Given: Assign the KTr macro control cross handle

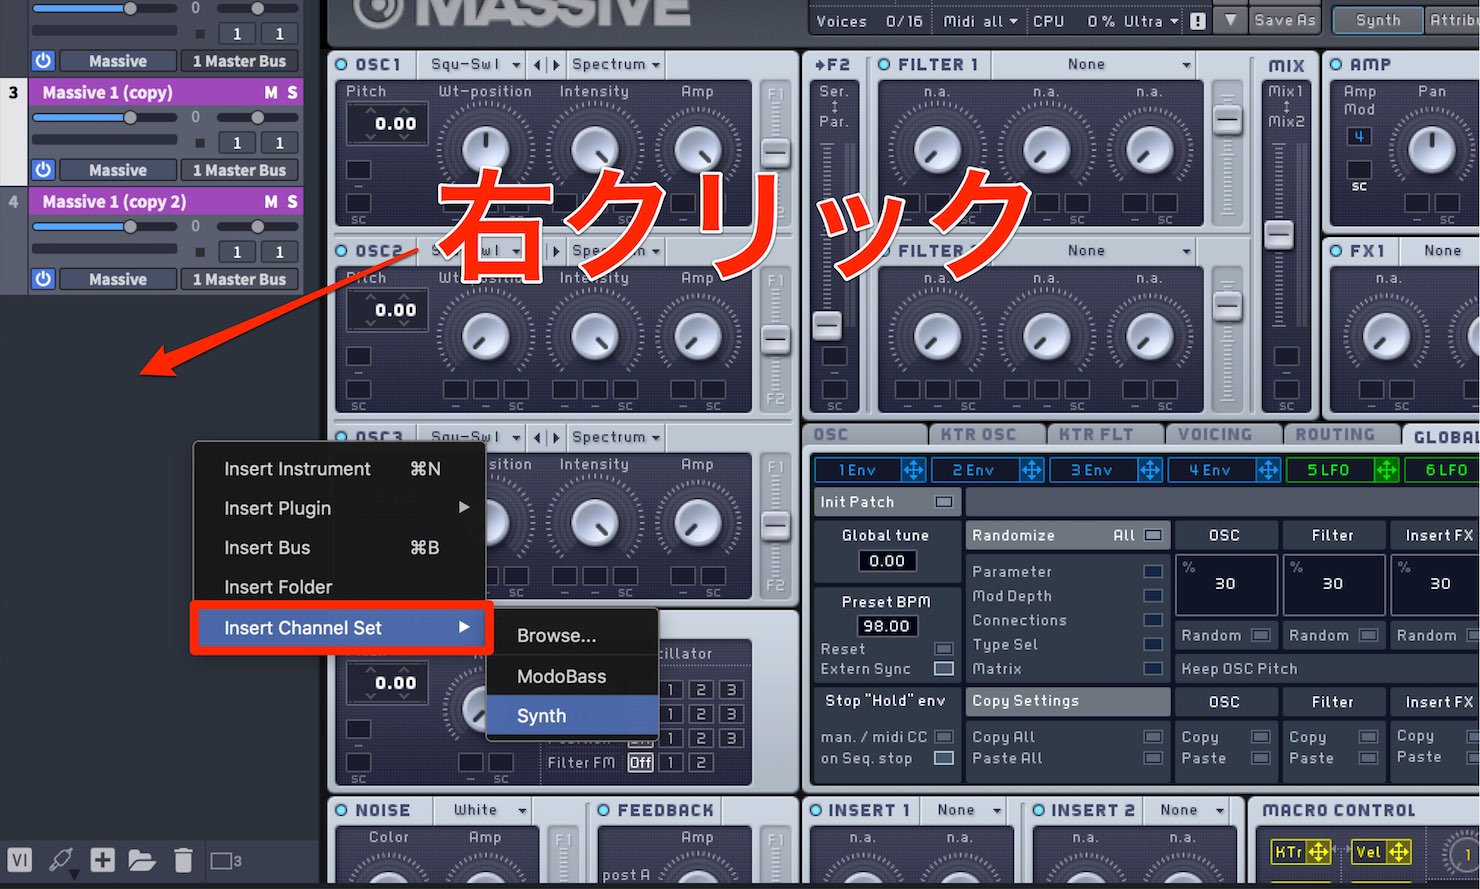Looking at the screenshot, I should click(x=1318, y=852).
